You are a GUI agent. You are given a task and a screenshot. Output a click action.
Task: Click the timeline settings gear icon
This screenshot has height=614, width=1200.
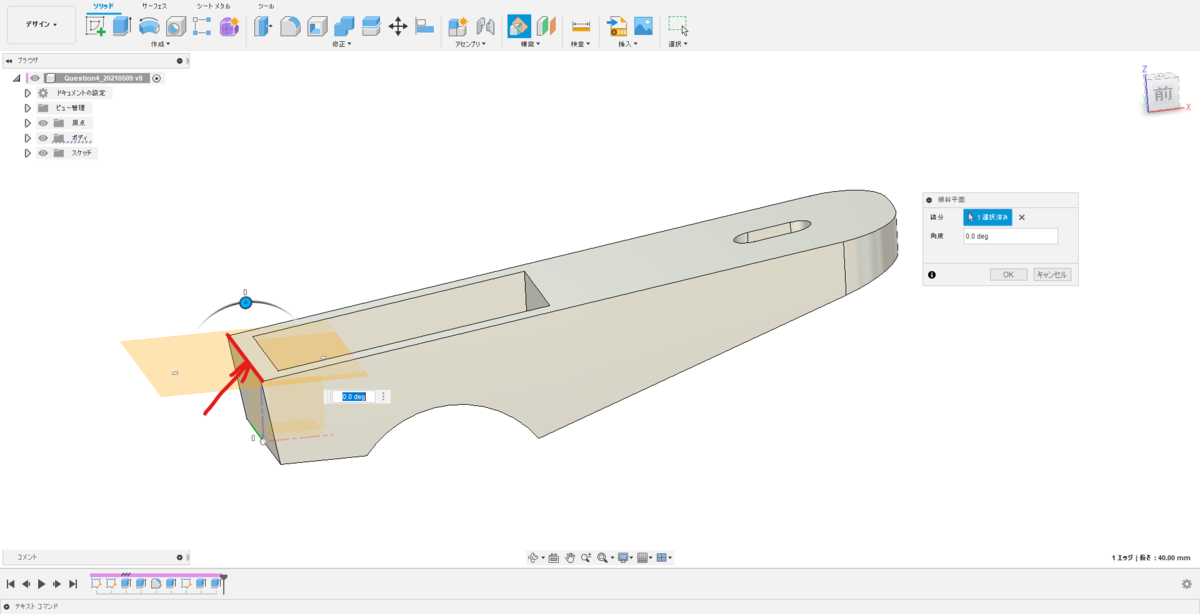(1186, 583)
